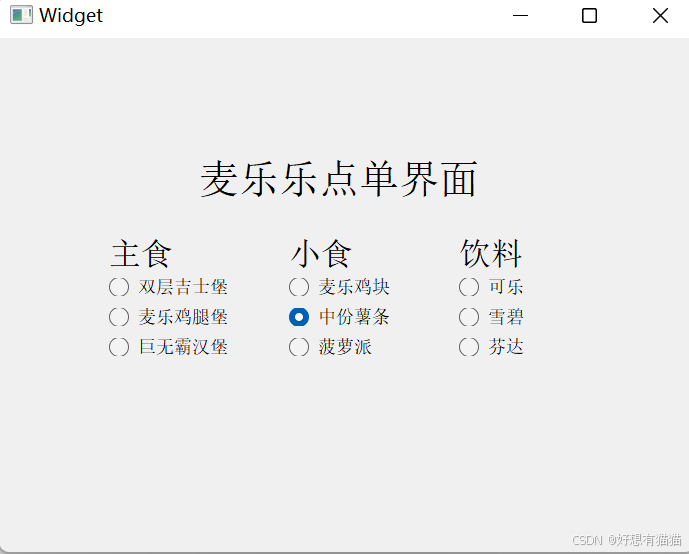The width and height of the screenshot is (689, 554).
Task: Minimize the Widget window
Action: tap(520, 16)
